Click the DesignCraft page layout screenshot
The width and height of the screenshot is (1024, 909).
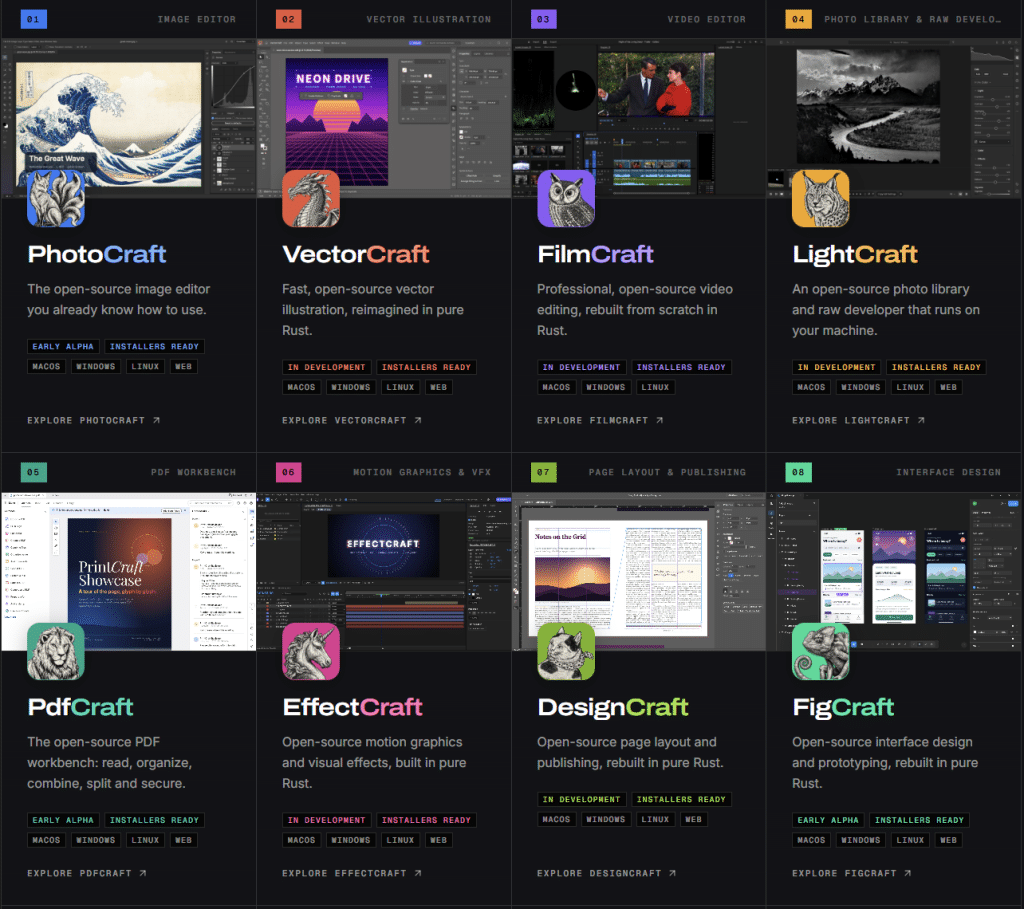[639, 571]
